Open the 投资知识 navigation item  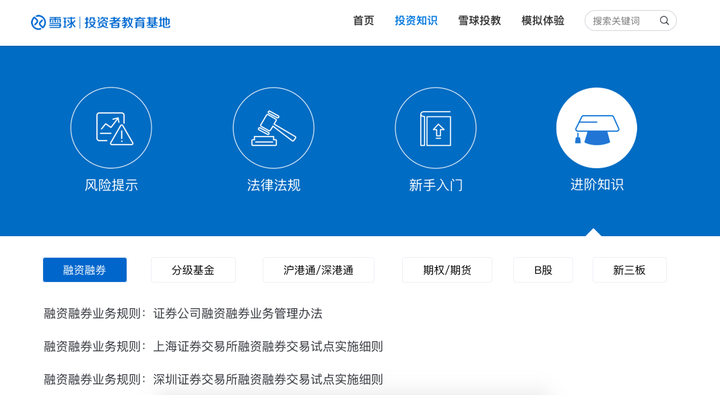click(416, 21)
